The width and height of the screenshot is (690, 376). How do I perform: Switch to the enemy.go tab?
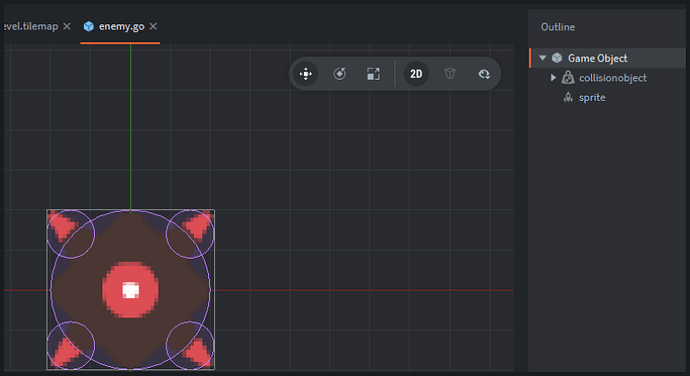click(x=121, y=26)
